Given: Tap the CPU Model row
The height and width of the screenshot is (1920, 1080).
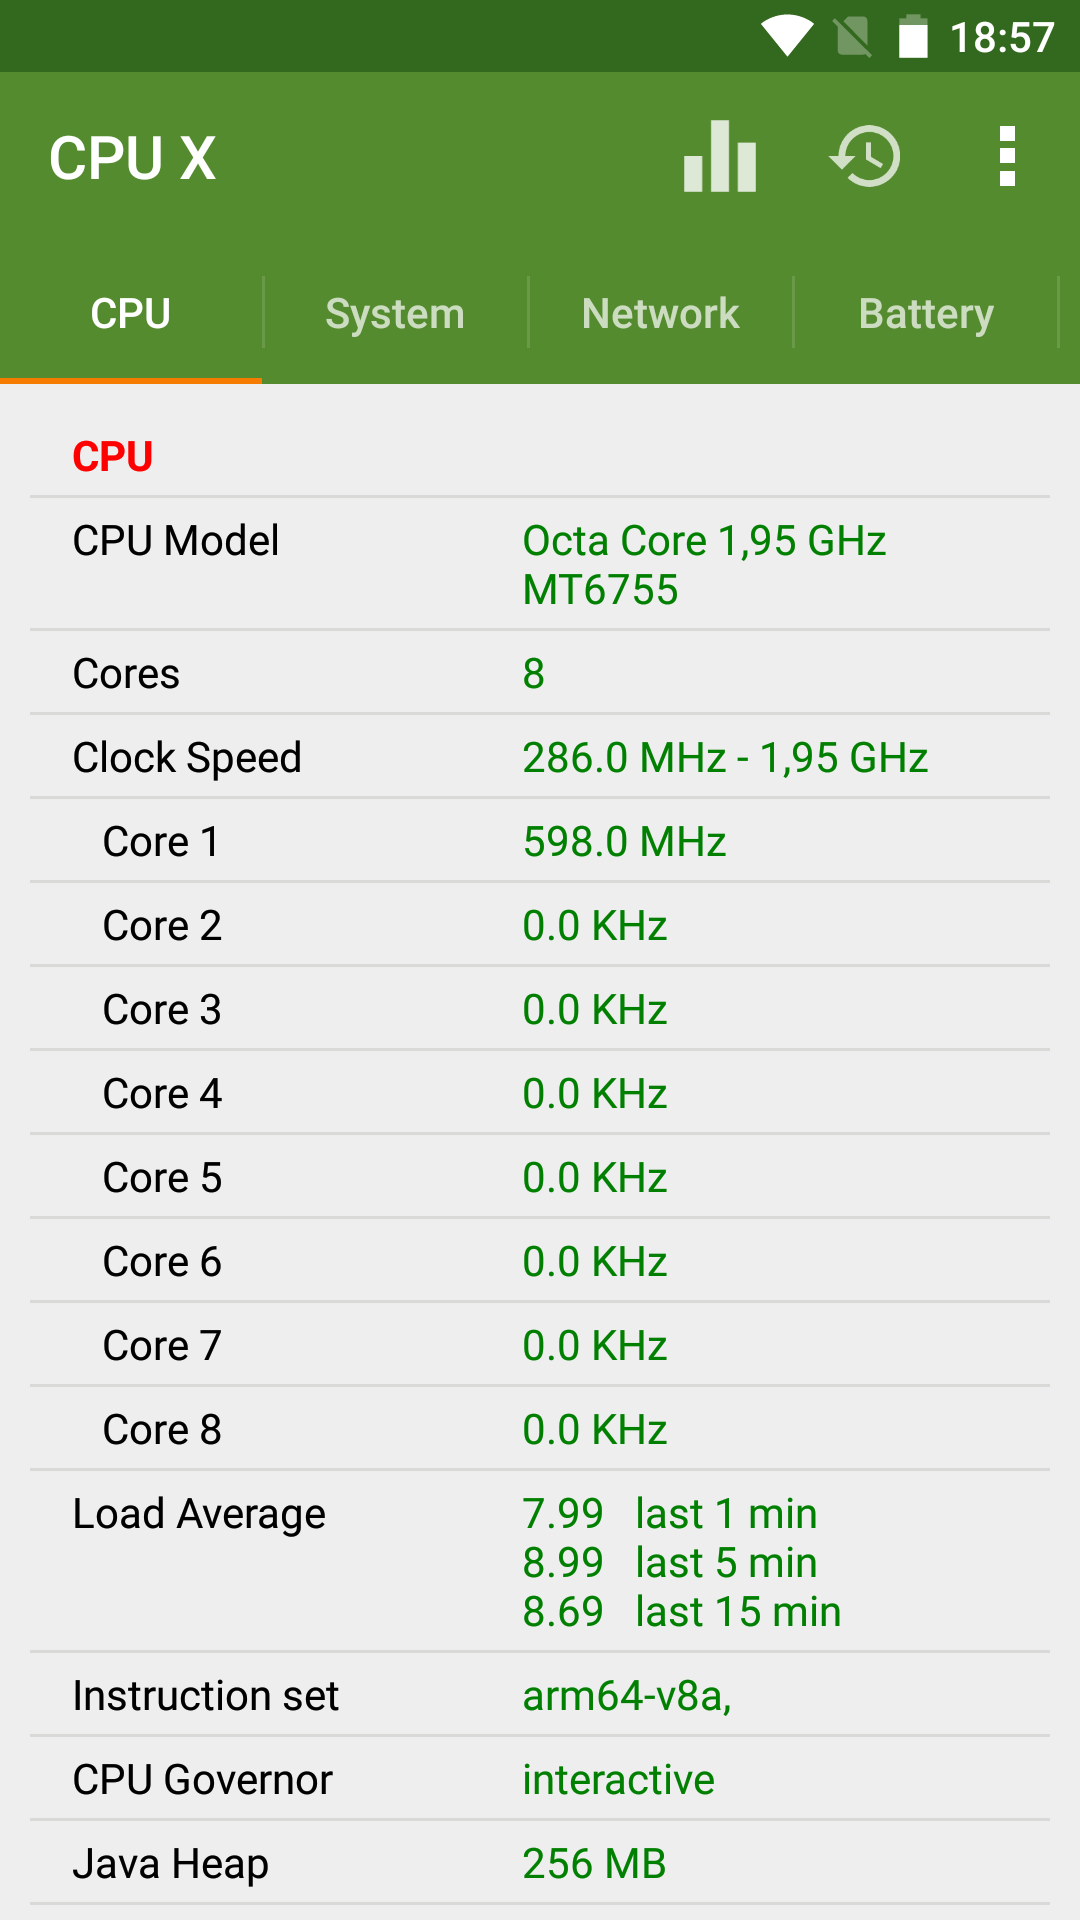Looking at the screenshot, I should coord(540,564).
